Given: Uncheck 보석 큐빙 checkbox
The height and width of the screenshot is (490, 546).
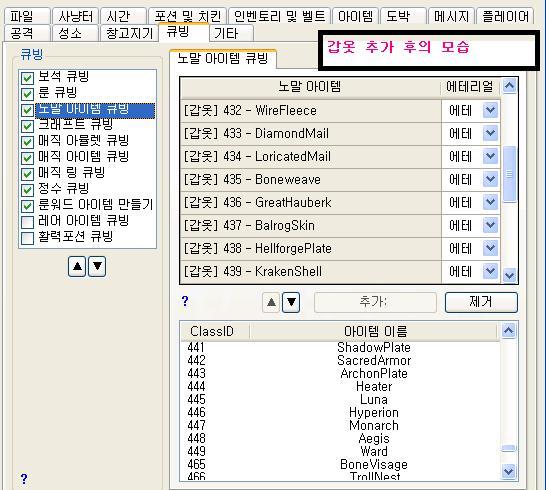Looking at the screenshot, I should click(x=27, y=78).
